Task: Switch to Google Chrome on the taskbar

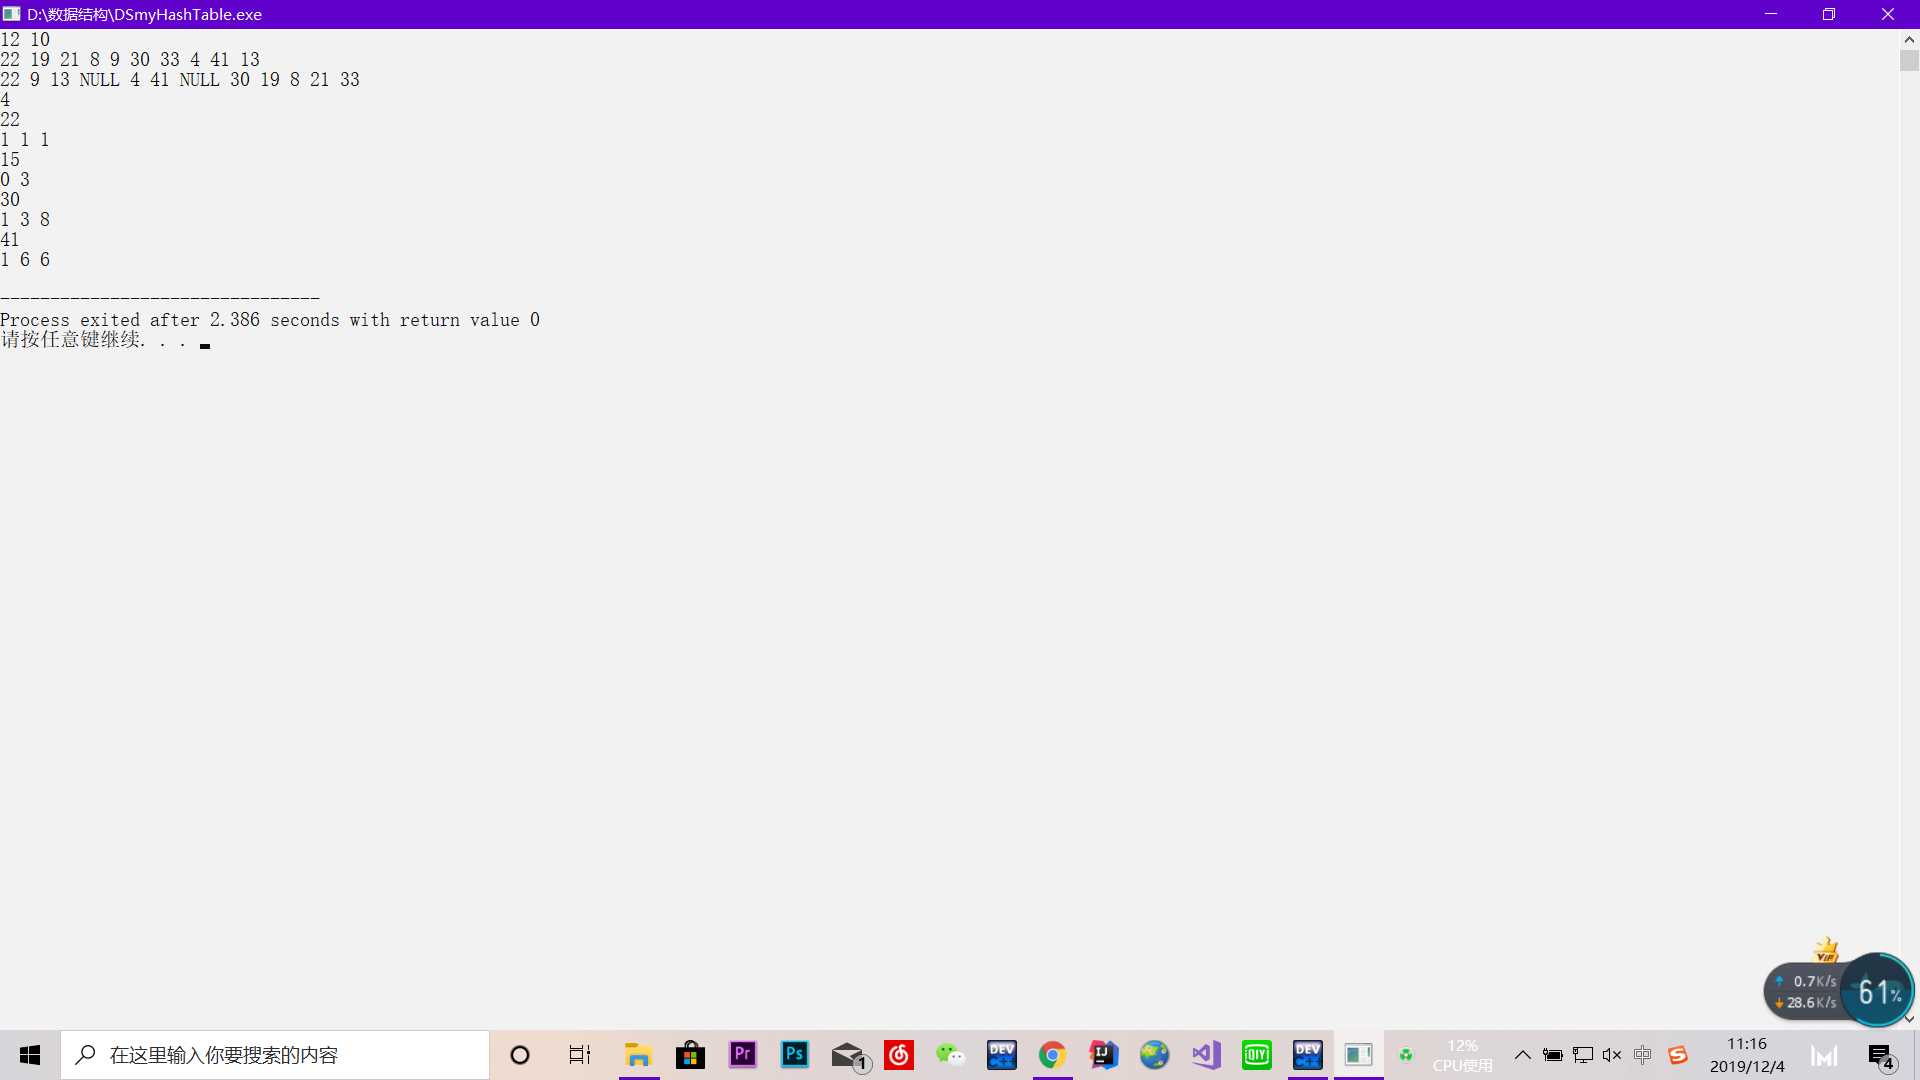Action: (x=1052, y=1055)
